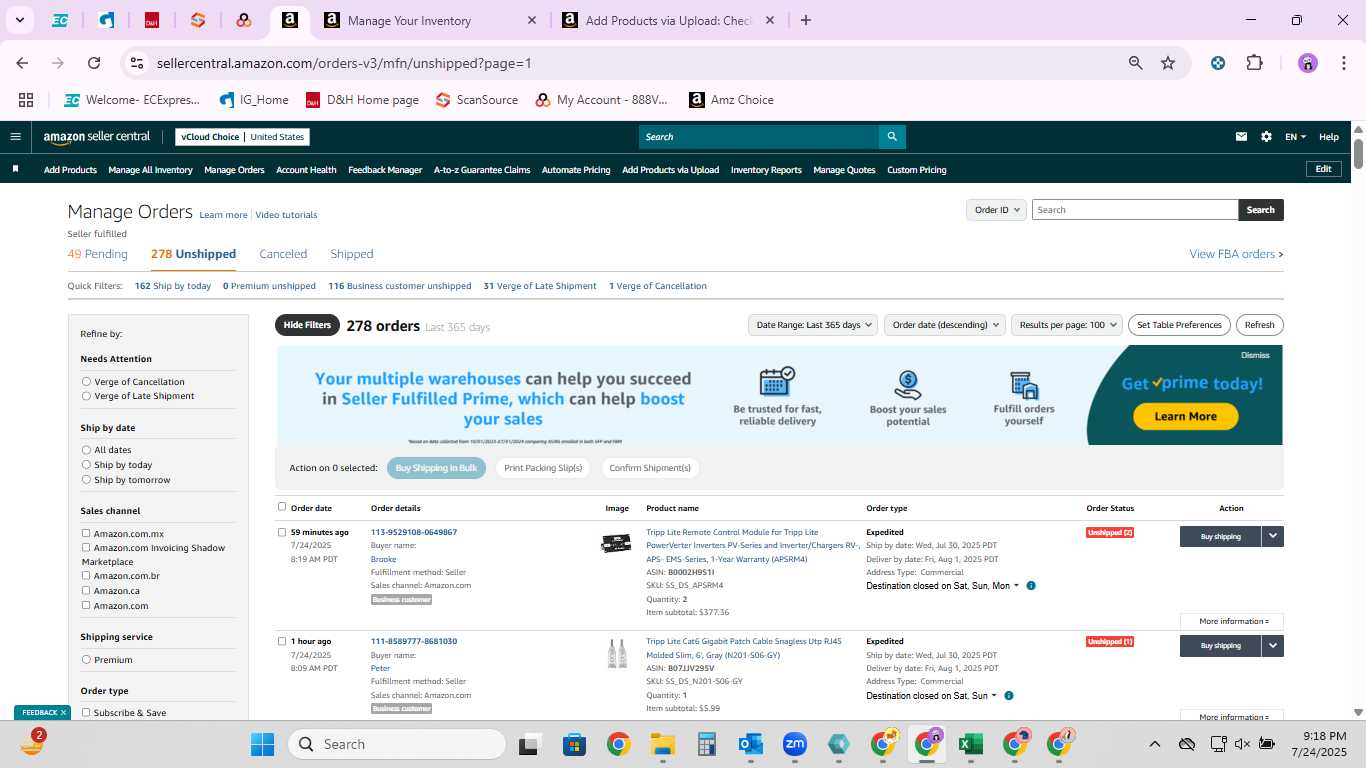The width and height of the screenshot is (1366, 768).
Task: Open Feedback Manager menu item
Action: coord(385,170)
